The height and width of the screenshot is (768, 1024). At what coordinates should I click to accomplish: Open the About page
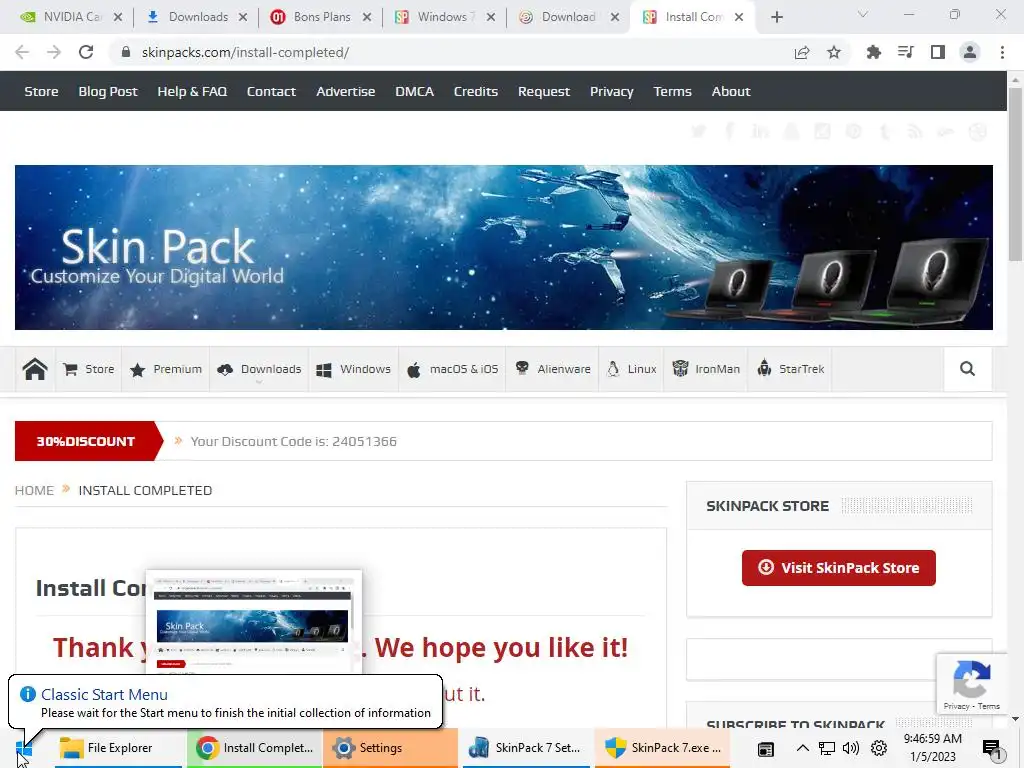click(731, 91)
